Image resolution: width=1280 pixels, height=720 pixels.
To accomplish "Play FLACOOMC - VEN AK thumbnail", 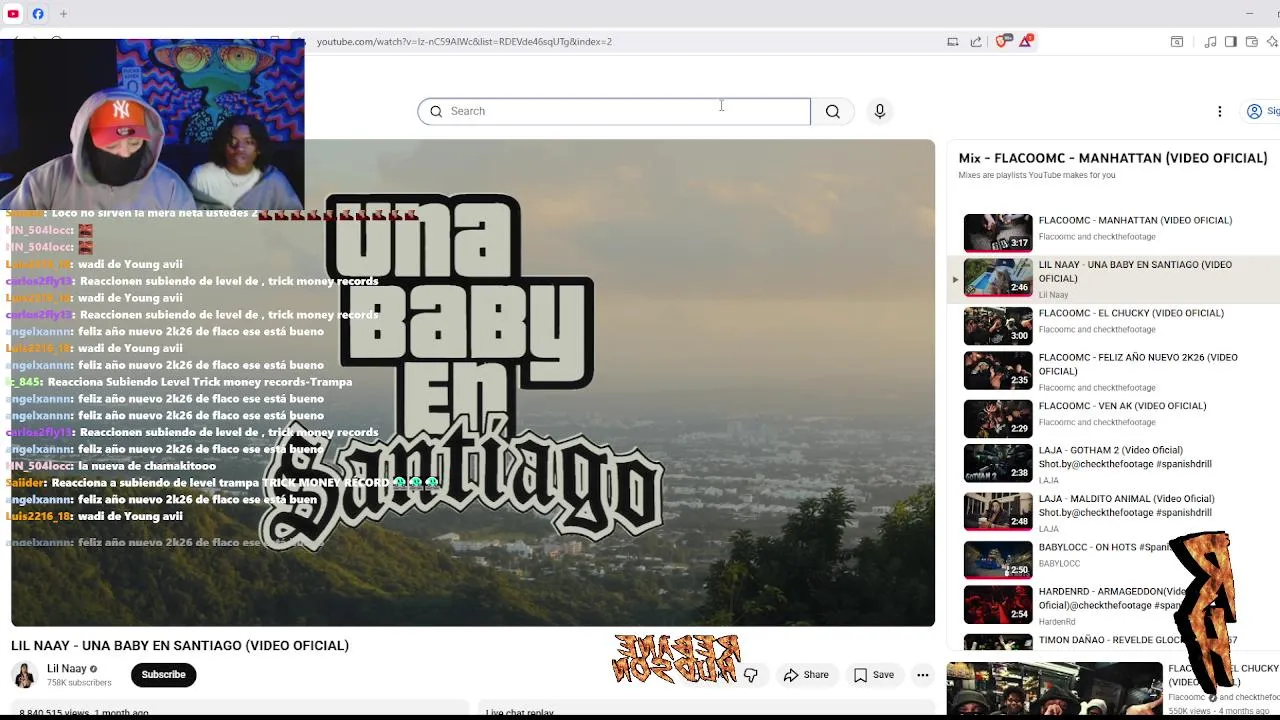I will [x=998, y=418].
